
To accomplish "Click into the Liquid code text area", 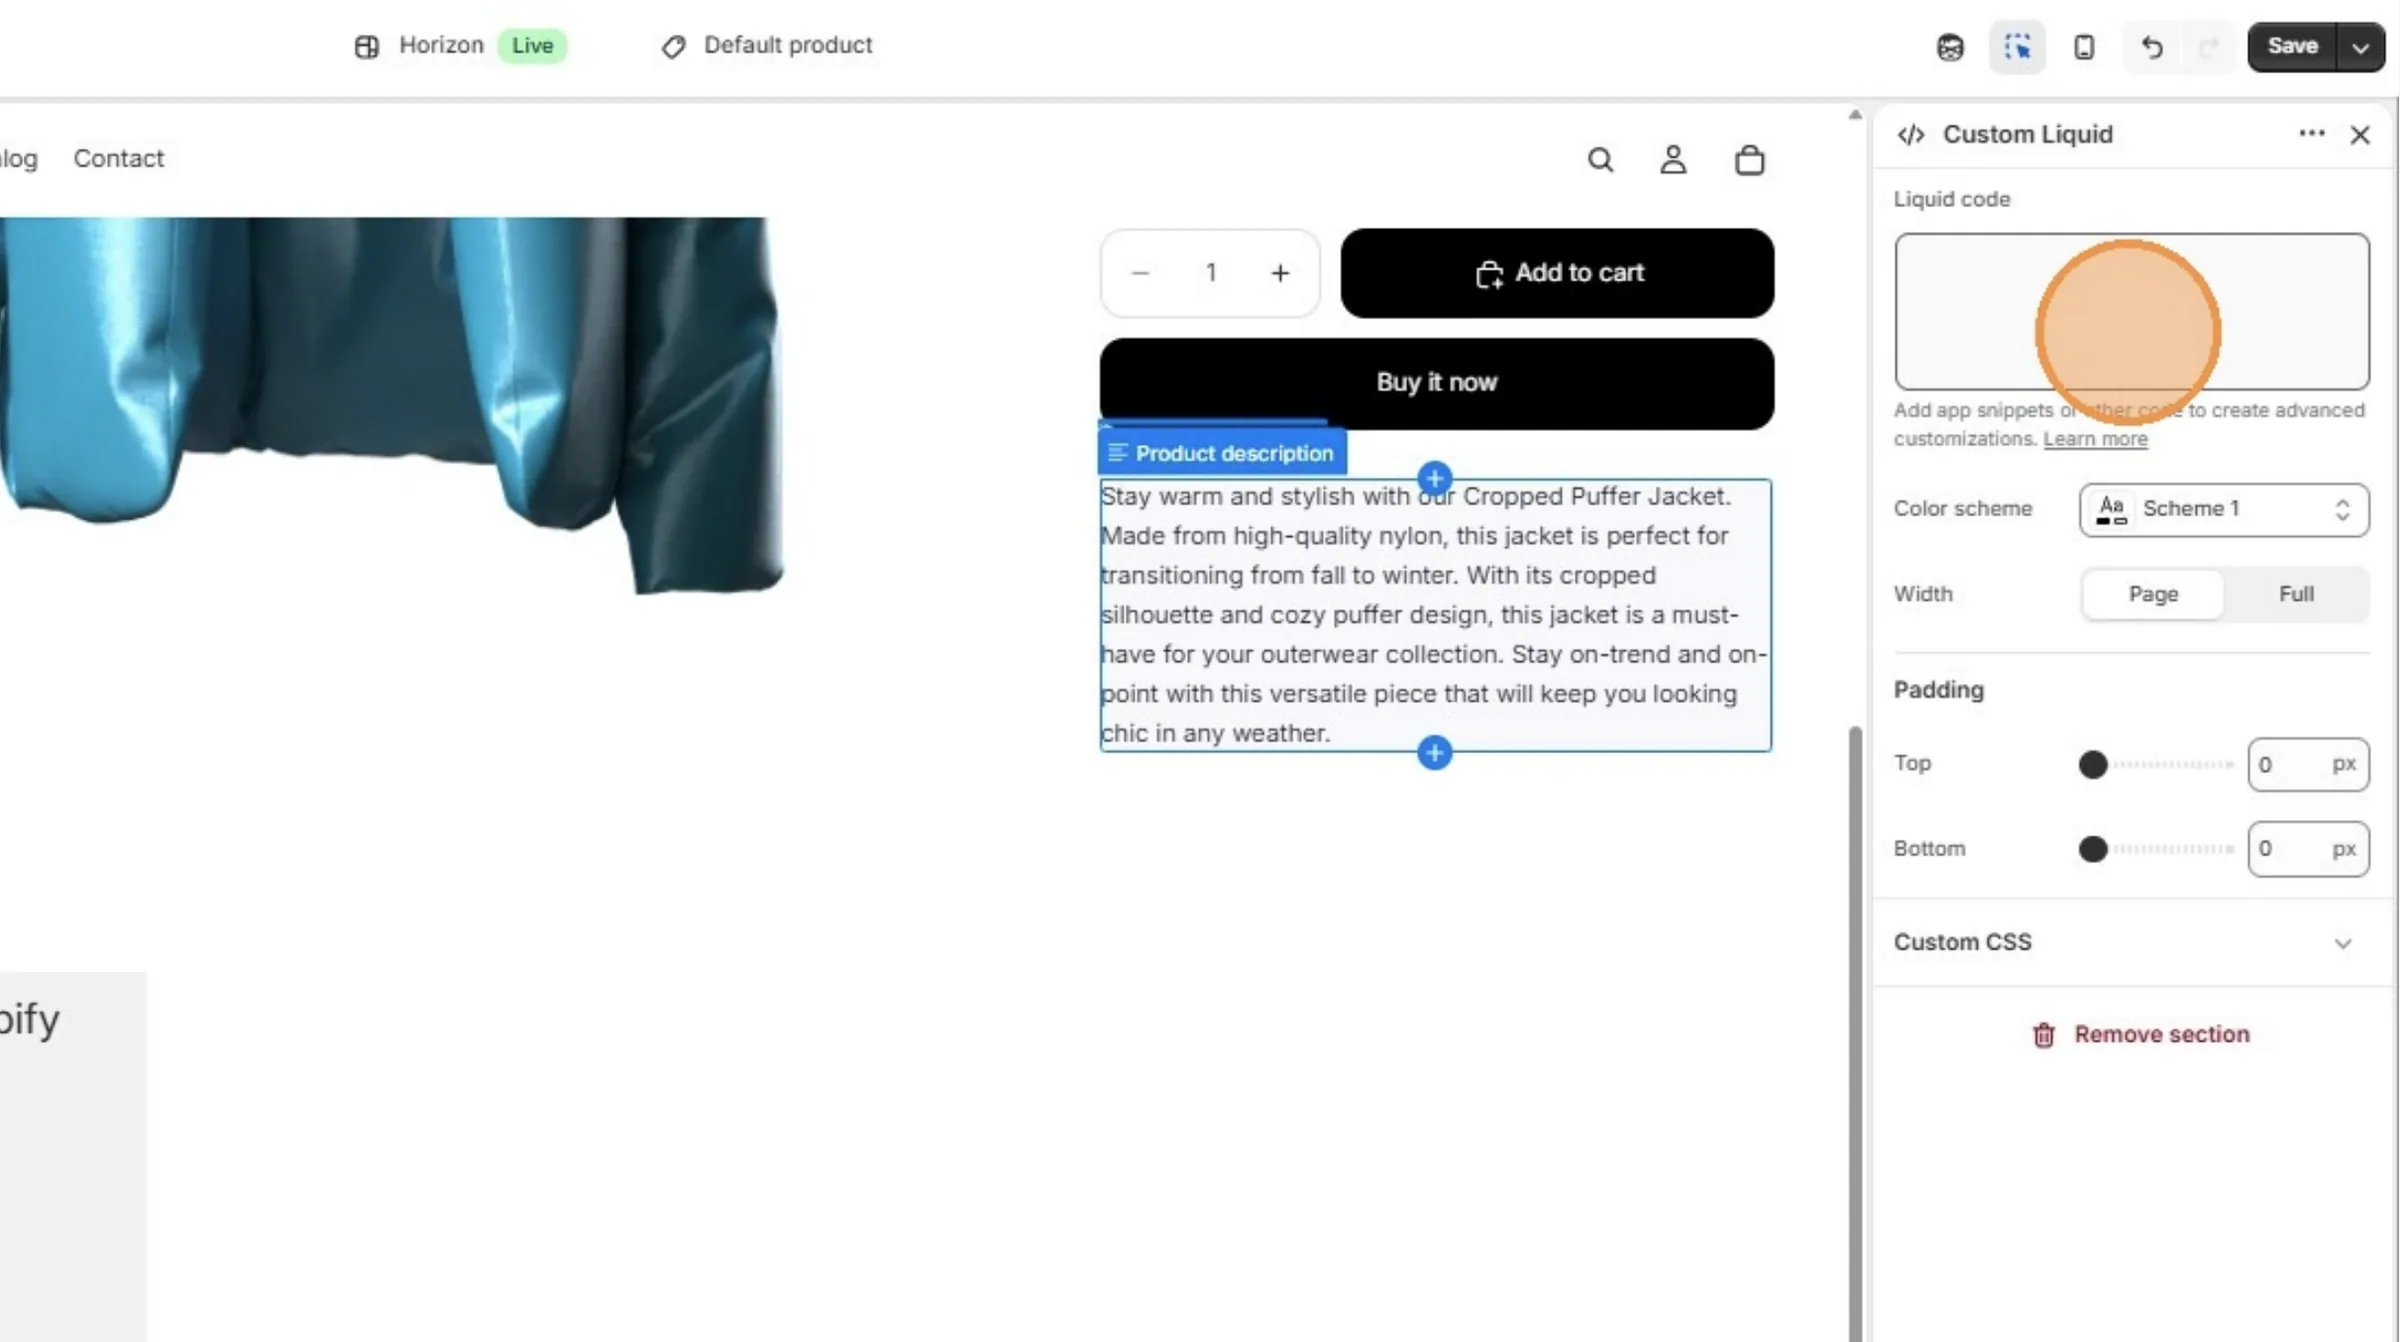I will (2131, 311).
